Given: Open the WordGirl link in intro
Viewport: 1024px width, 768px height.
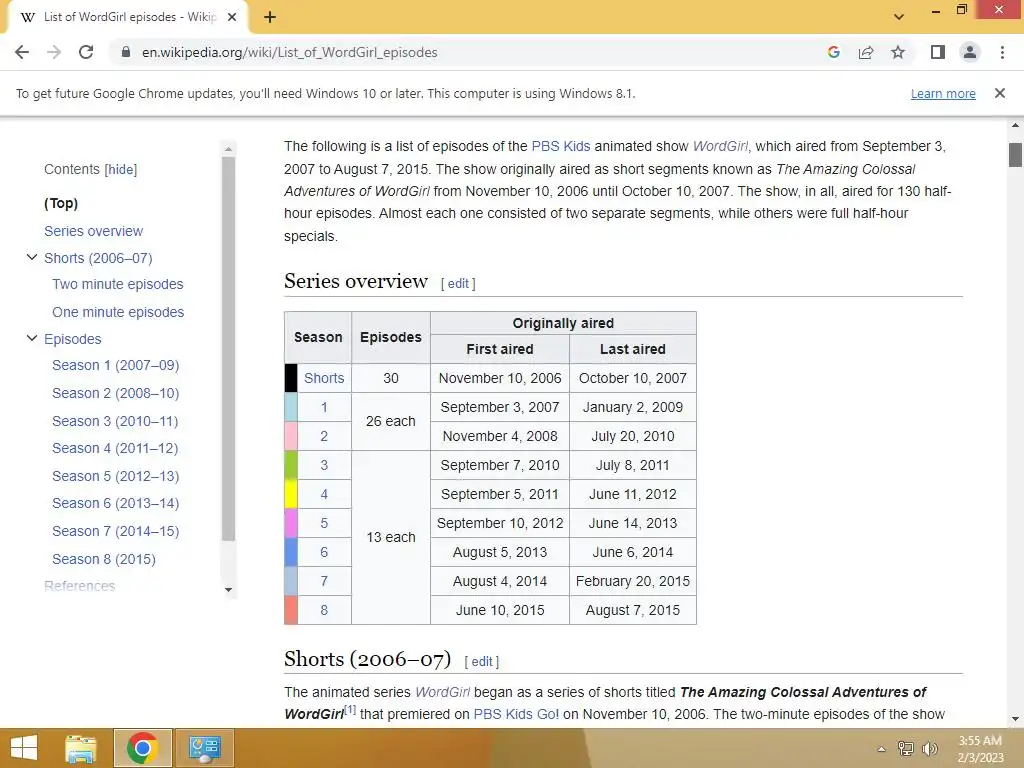Looking at the screenshot, I should [x=720, y=146].
